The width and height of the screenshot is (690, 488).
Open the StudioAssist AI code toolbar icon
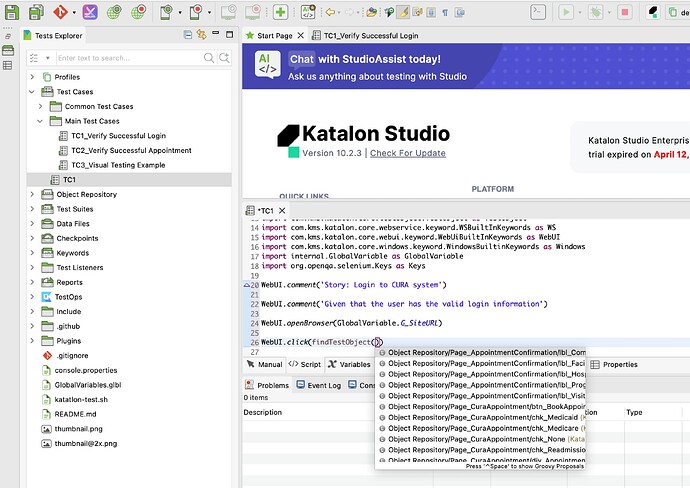(x=308, y=12)
